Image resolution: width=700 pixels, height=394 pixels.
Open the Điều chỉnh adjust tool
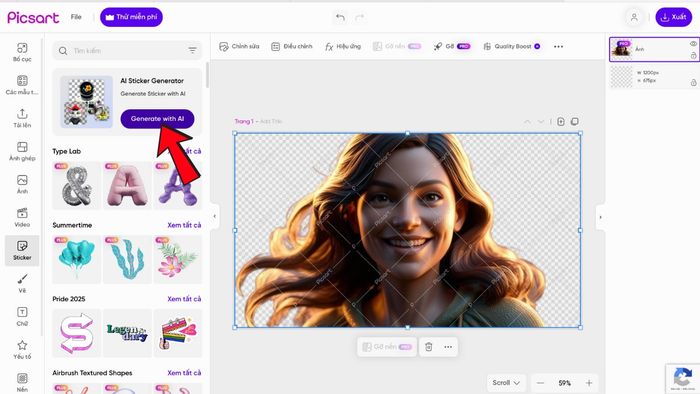click(292, 46)
